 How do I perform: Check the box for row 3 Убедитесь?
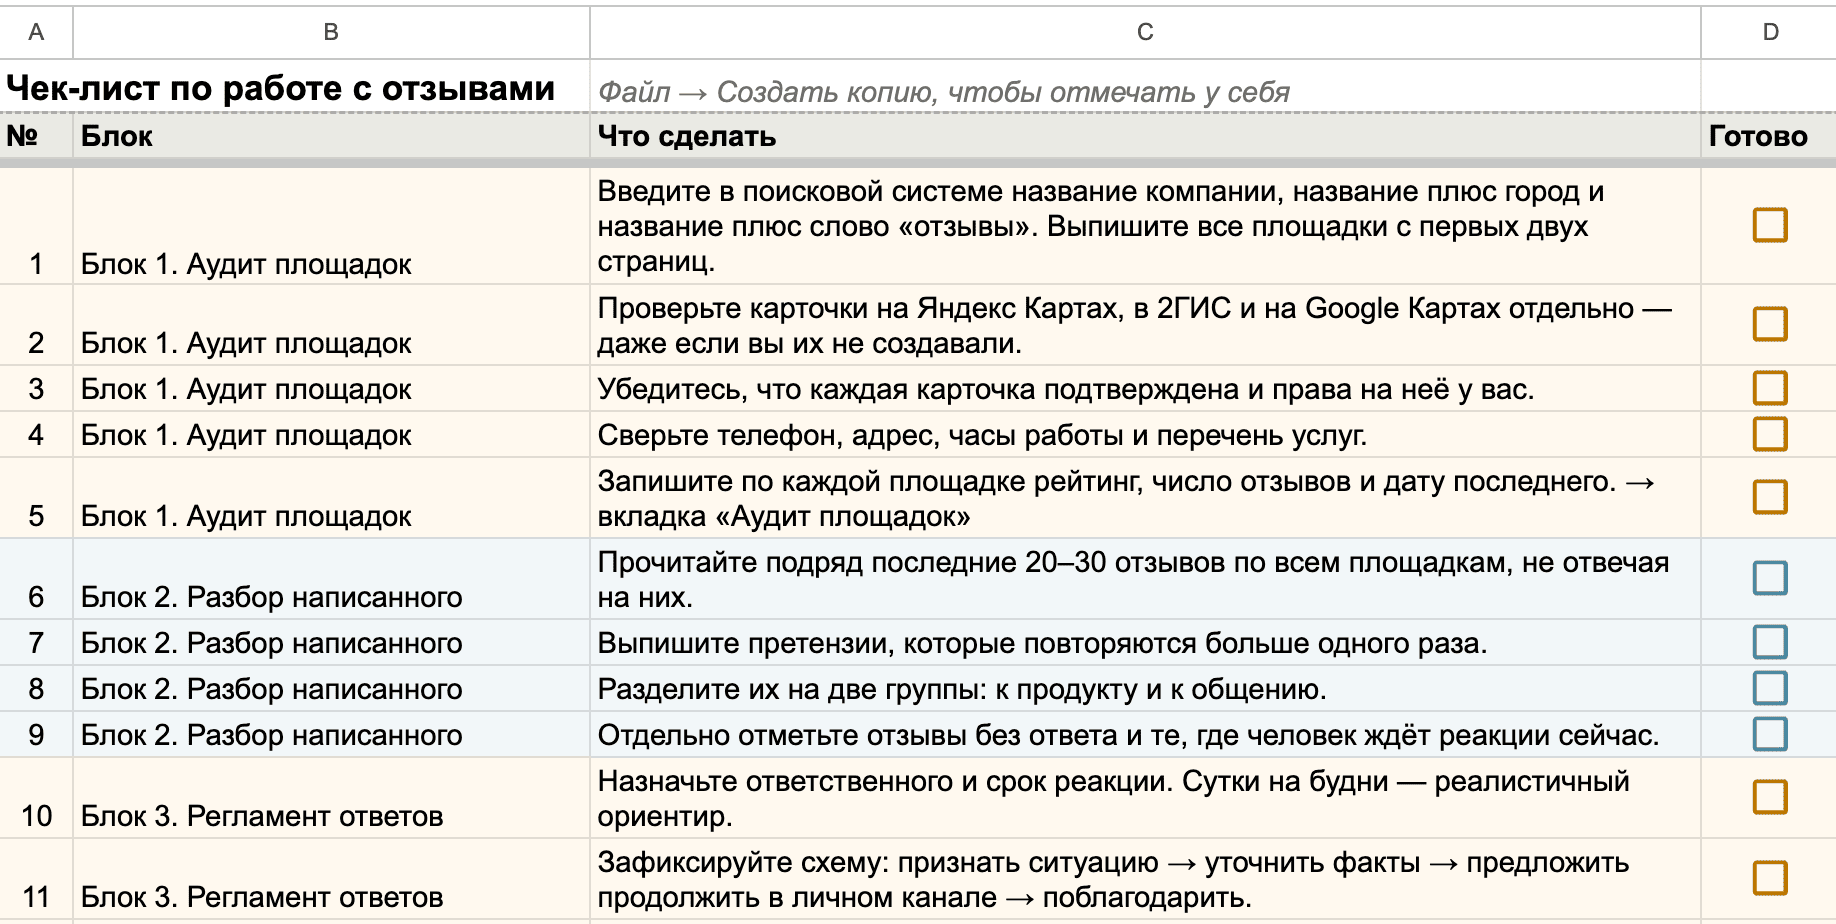click(1769, 388)
